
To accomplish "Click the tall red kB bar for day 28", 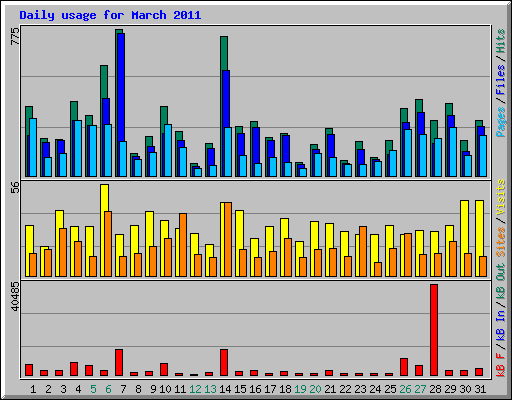I will click(434, 330).
